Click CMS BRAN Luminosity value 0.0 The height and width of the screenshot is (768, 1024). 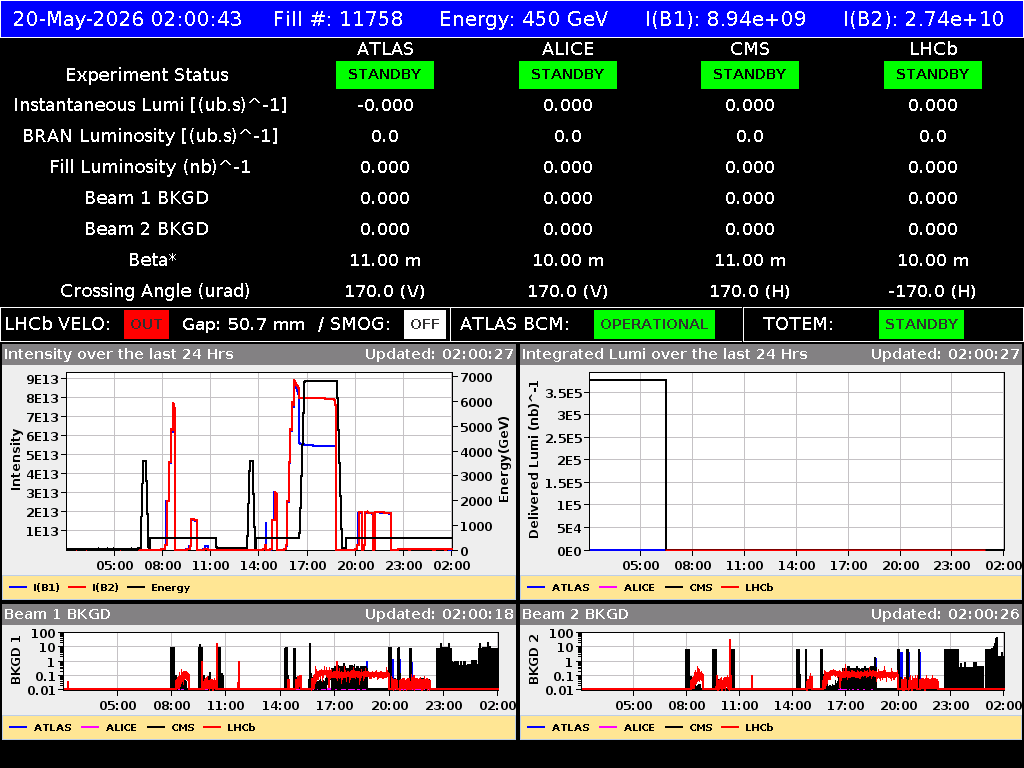(x=750, y=136)
